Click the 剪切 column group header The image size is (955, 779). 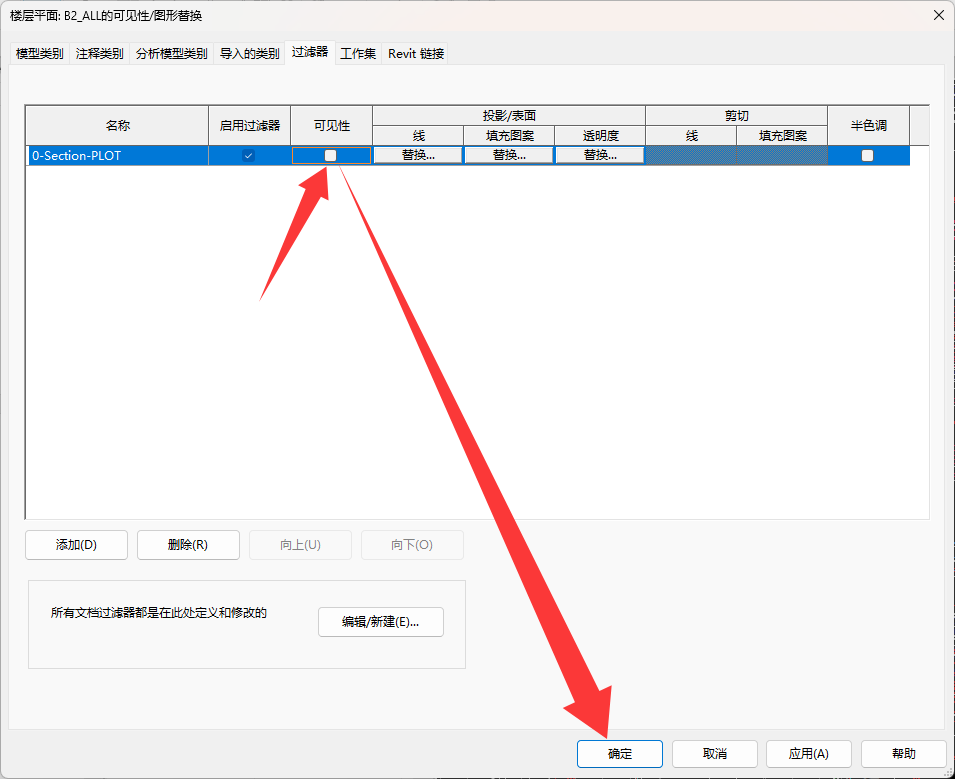pyautogui.click(x=736, y=116)
